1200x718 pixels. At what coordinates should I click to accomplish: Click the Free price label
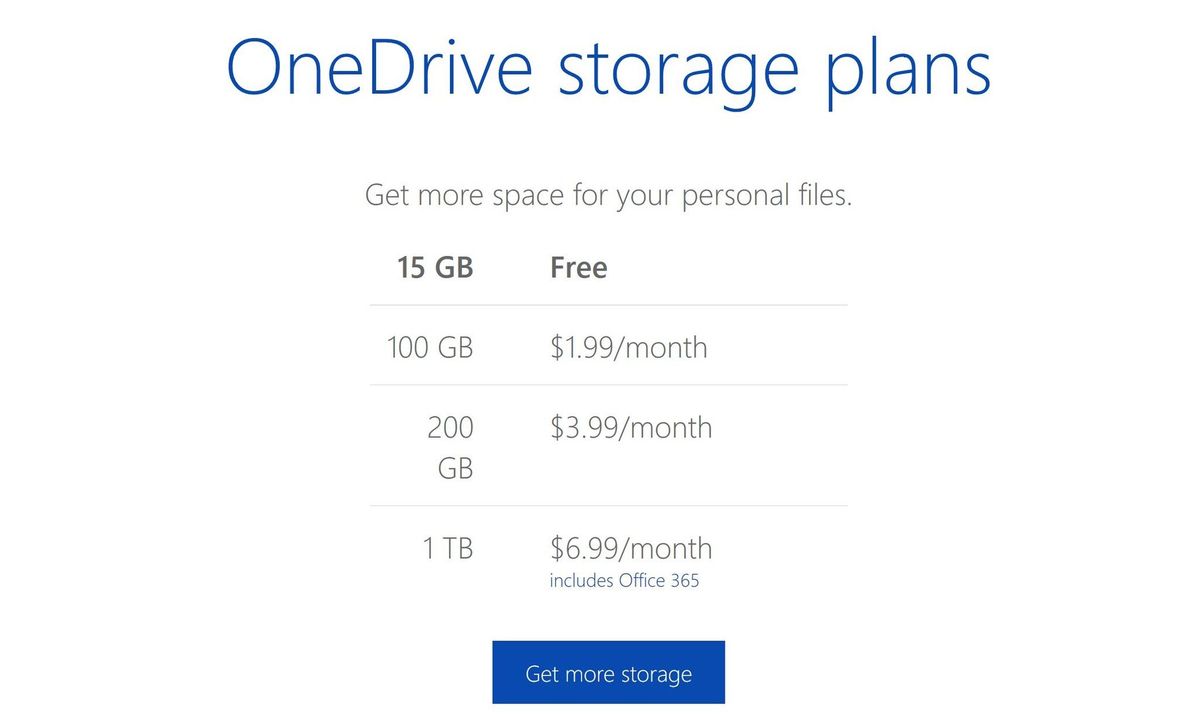[x=578, y=267]
